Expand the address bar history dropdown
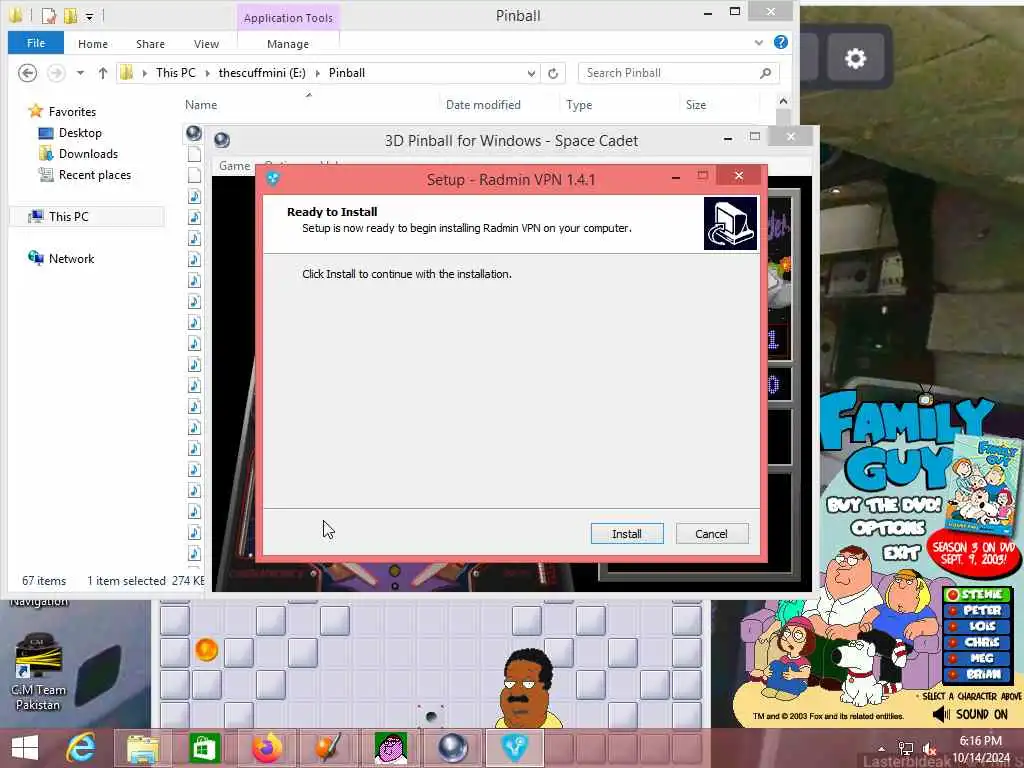The height and width of the screenshot is (768, 1024). coord(531,73)
